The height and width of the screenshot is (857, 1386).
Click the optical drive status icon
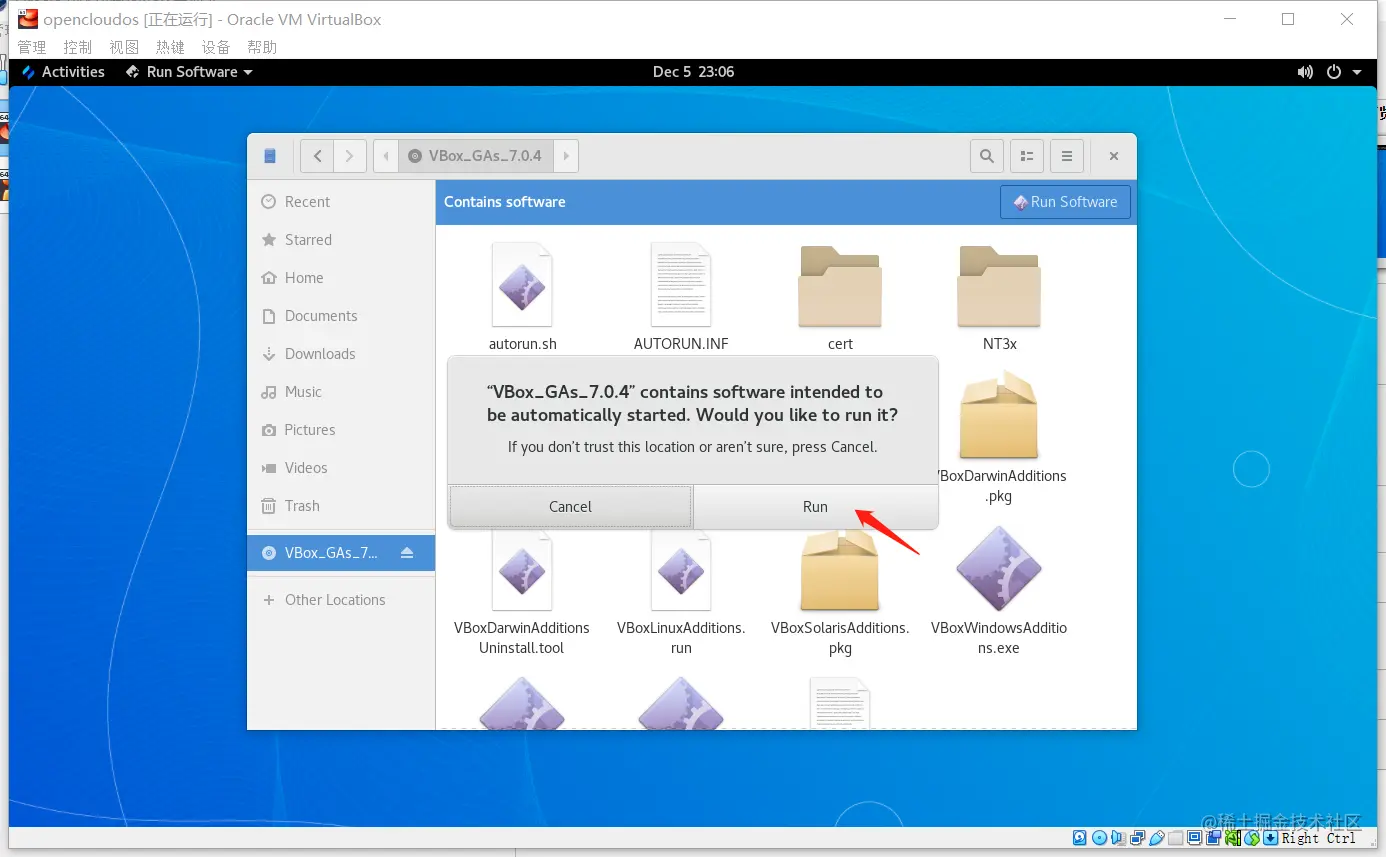tap(1100, 838)
